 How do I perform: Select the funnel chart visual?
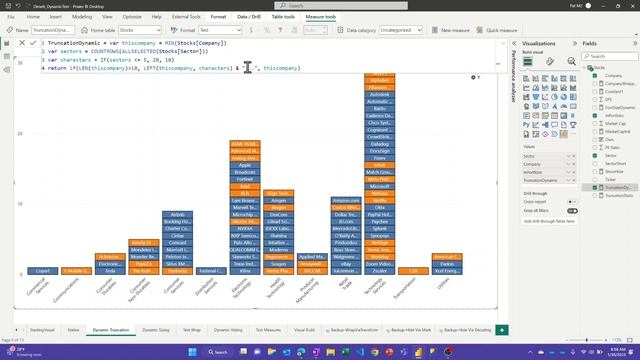click(x=536, y=97)
